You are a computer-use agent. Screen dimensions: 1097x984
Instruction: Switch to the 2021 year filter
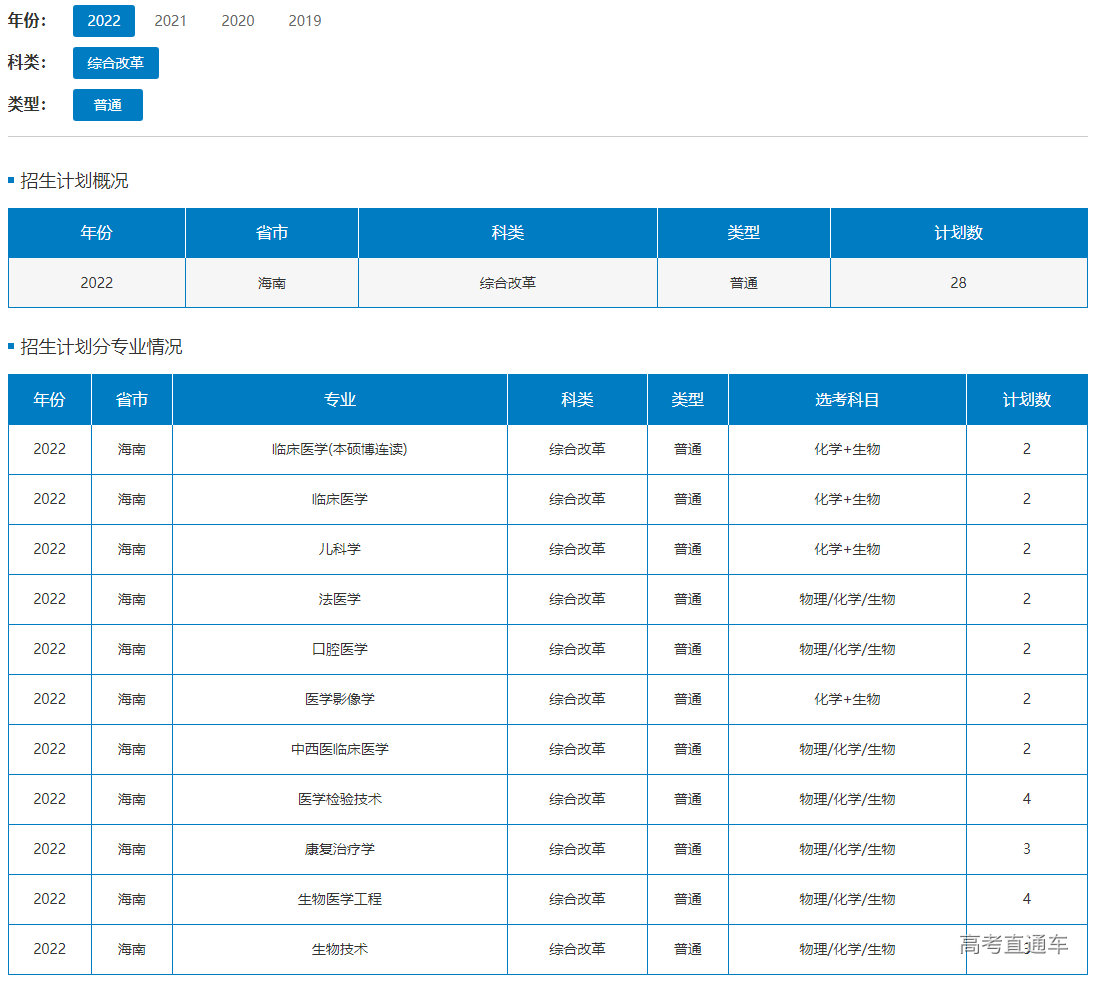(171, 21)
